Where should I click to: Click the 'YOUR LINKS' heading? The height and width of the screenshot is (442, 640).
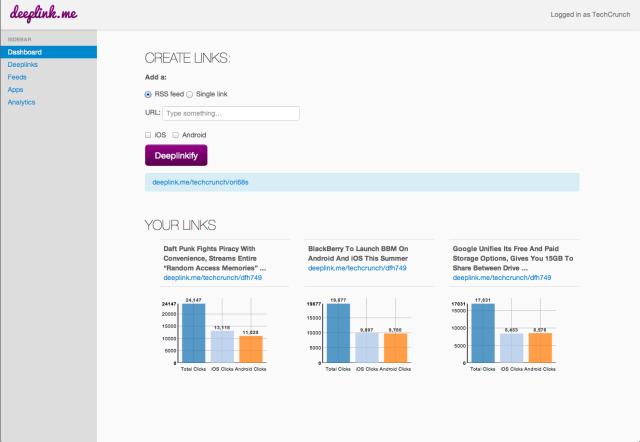point(180,225)
